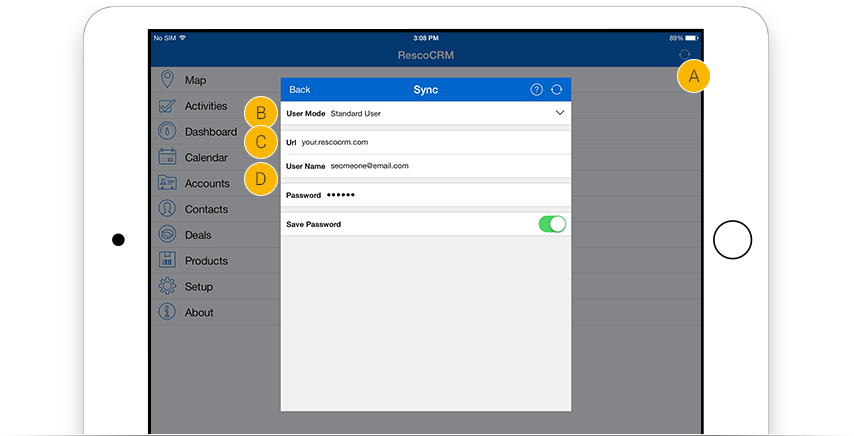
Task: Open Activities from the menu
Action: pyautogui.click(x=205, y=106)
